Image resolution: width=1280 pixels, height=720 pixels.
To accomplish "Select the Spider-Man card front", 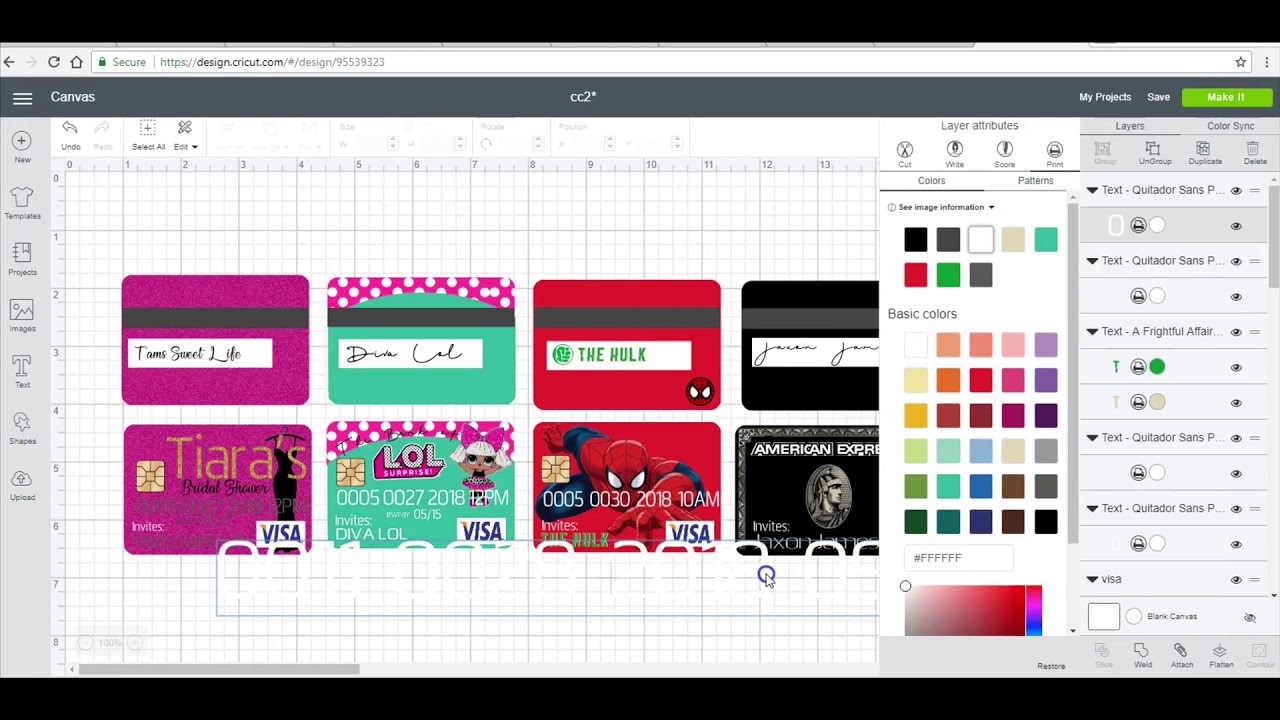I will (627, 487).
